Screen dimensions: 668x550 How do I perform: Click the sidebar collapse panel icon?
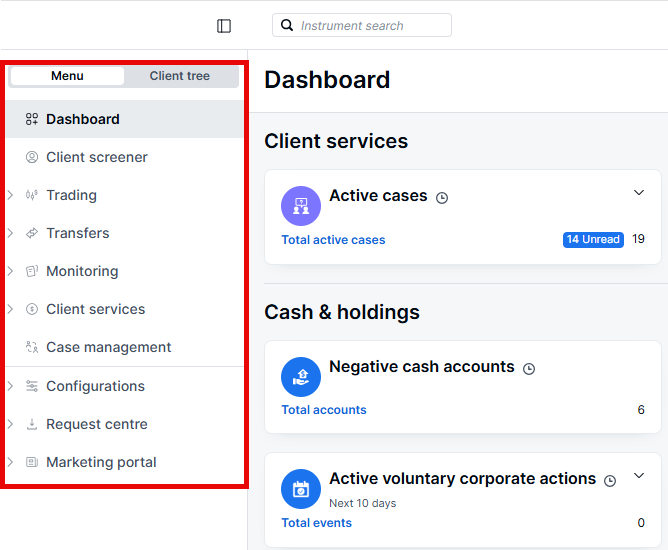point(224,26)
